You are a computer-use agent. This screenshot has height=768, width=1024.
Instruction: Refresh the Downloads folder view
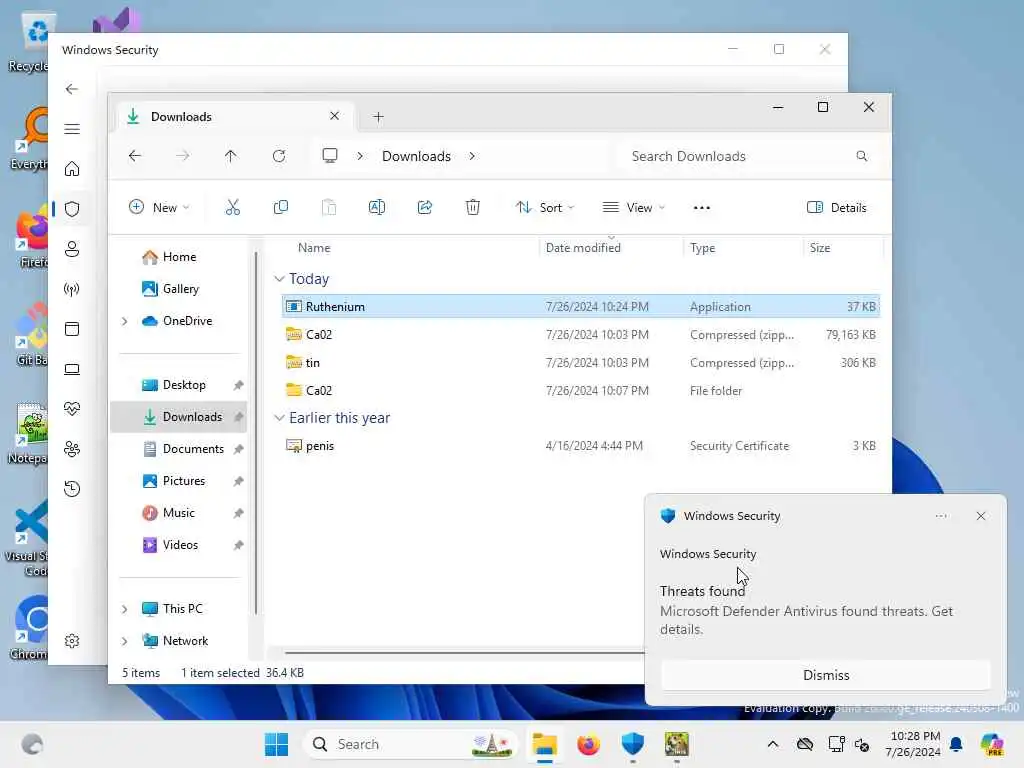[279, 156]
